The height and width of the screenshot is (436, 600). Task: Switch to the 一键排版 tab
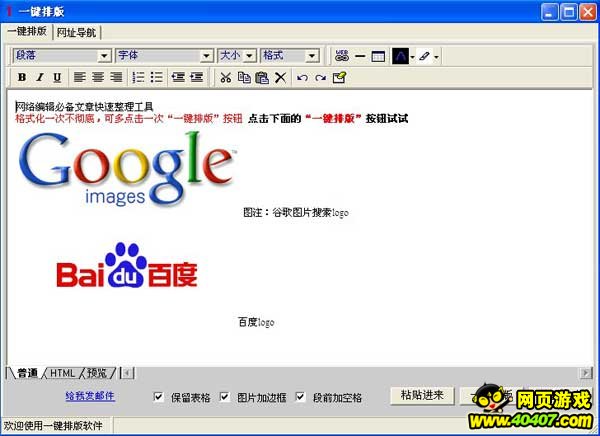tap(27, 31)
